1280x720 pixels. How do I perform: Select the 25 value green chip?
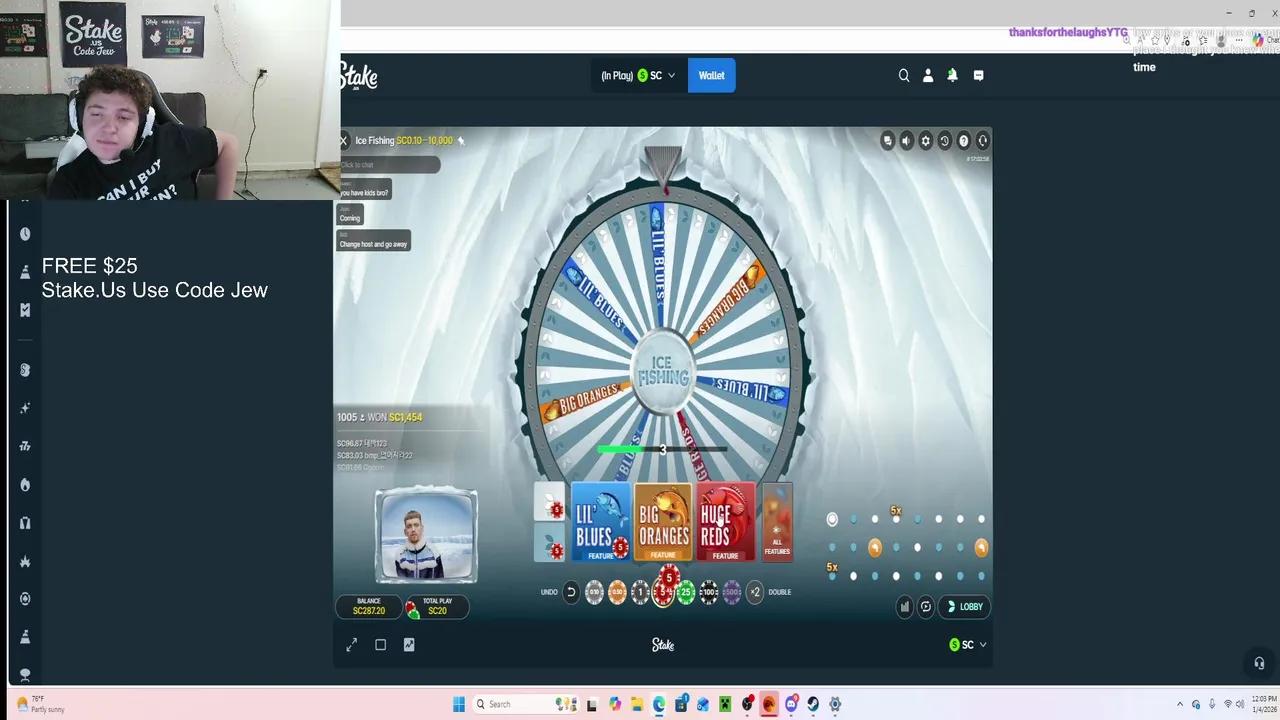[x=686, y=592]
